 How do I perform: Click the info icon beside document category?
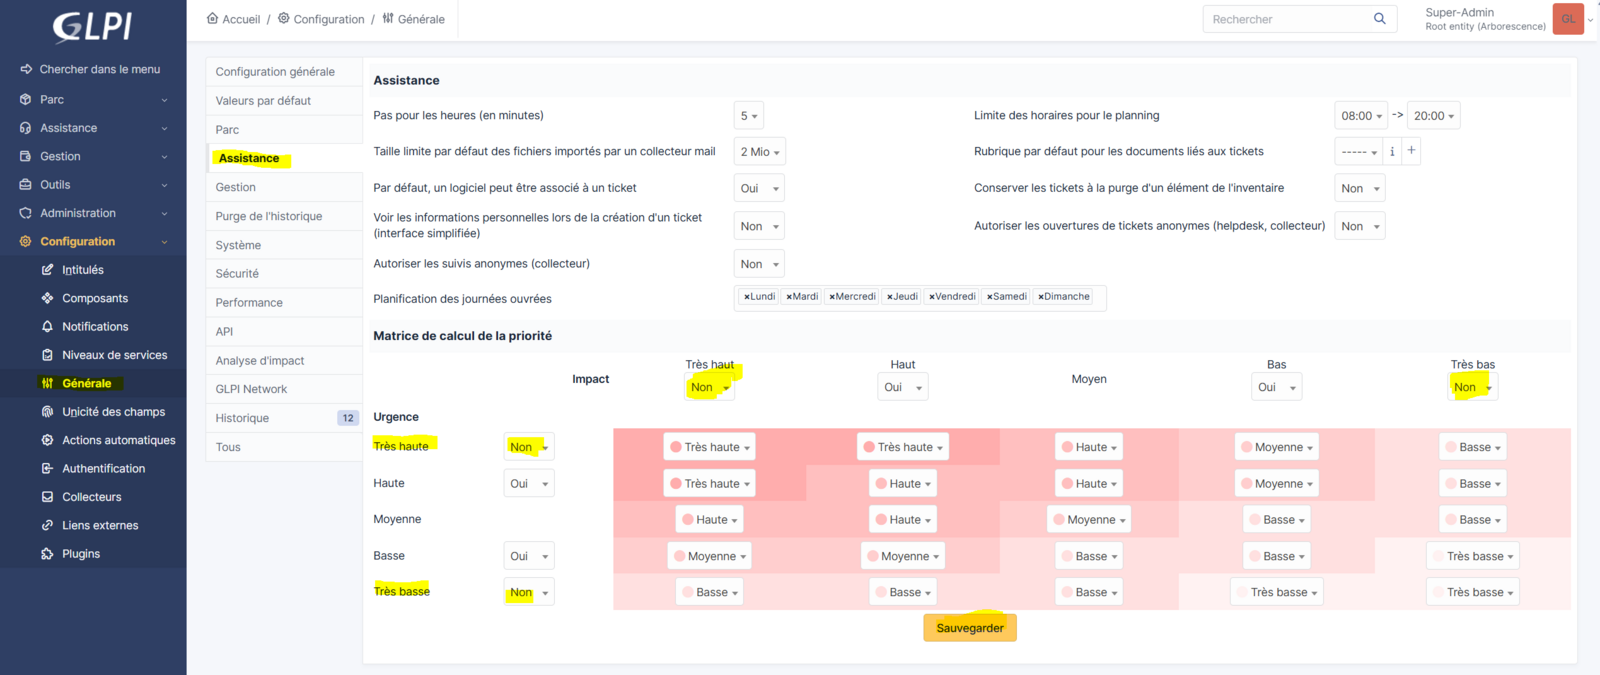click(x=1392, y=152)
